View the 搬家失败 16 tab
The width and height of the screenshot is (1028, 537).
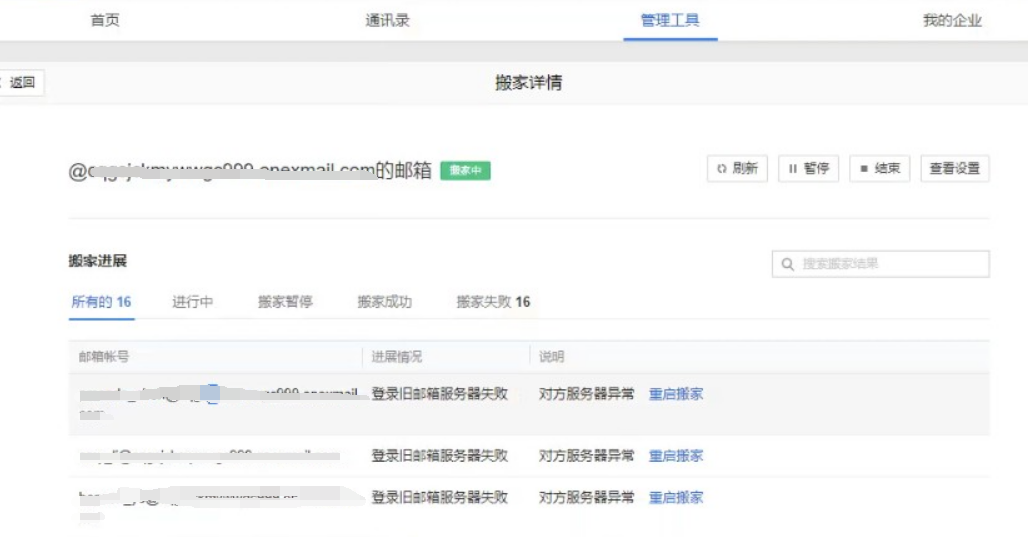click(493, 302)
